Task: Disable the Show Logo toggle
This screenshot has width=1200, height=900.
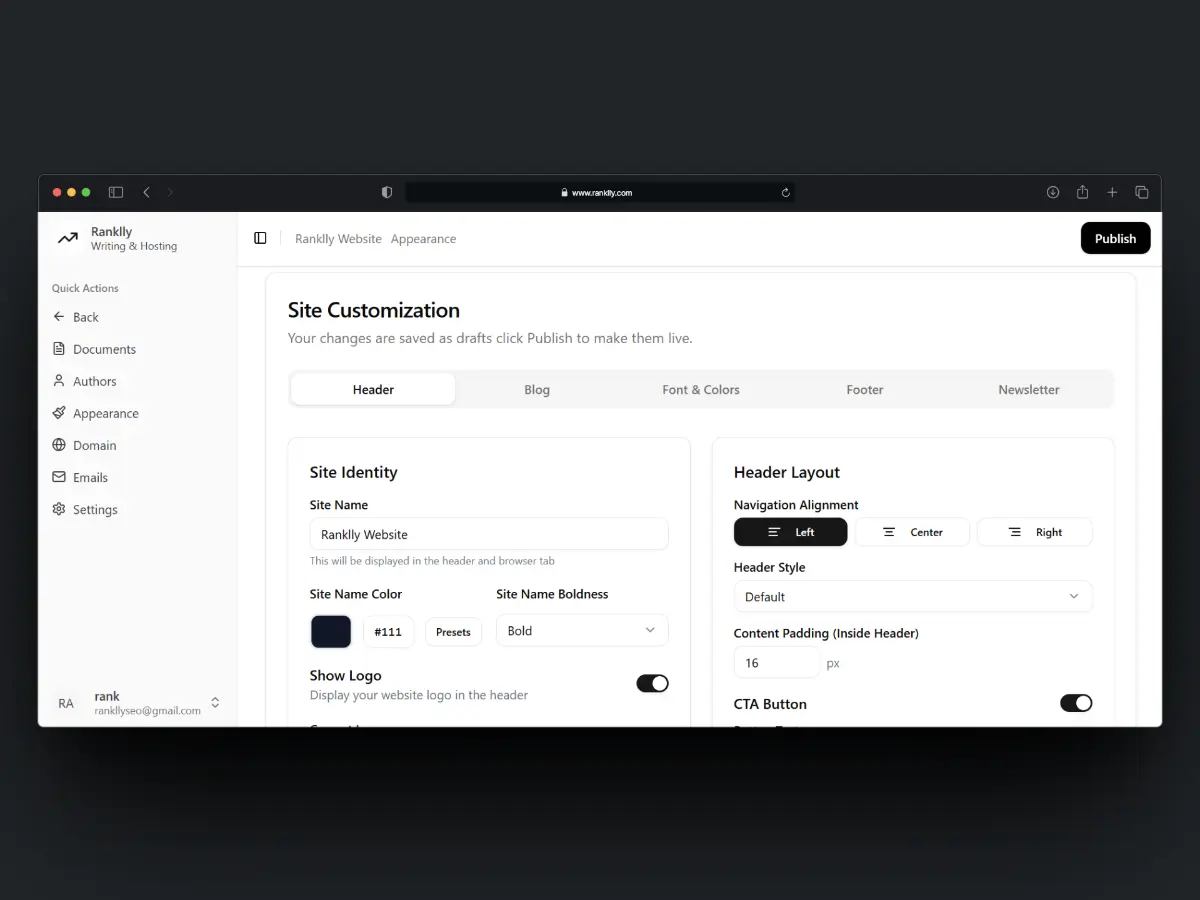Action: click(652, 683)
